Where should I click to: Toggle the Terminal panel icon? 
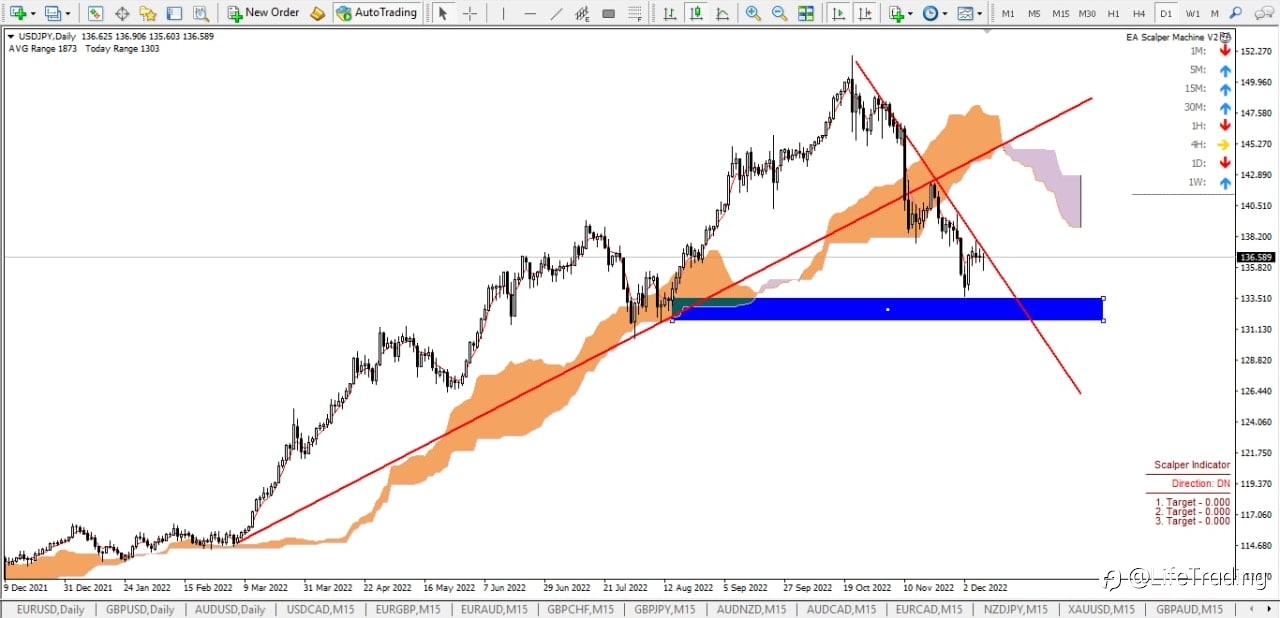point(174,13)
